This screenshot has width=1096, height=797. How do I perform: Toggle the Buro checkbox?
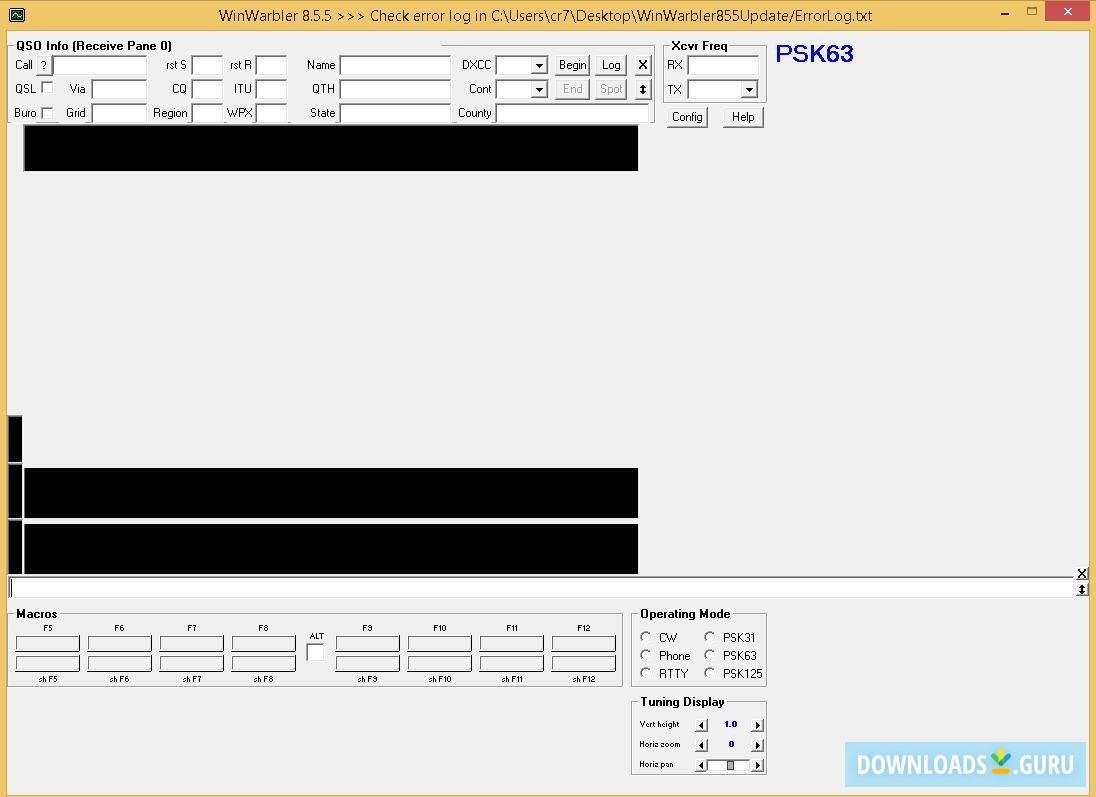coord(48,113)
